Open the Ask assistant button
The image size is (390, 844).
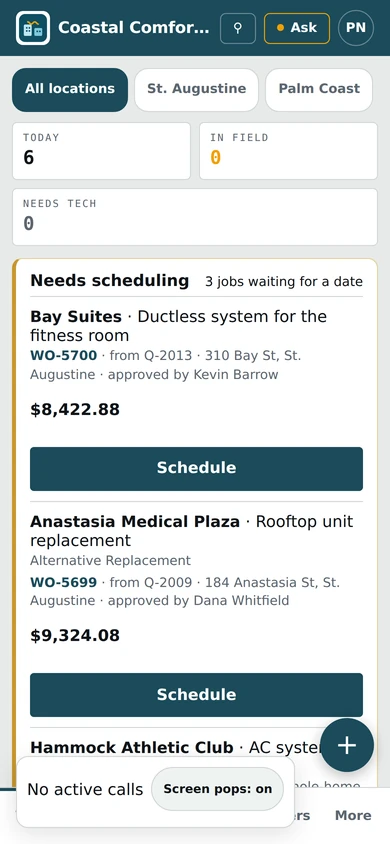[297, 28]
